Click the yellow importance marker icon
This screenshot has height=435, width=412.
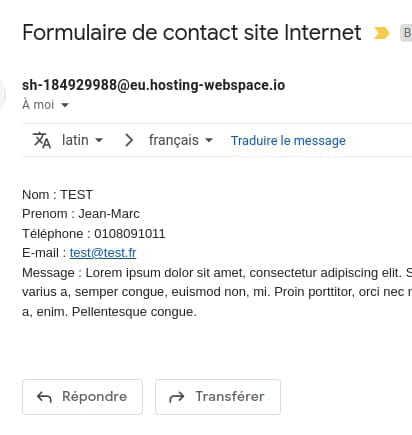coord(382,33)
